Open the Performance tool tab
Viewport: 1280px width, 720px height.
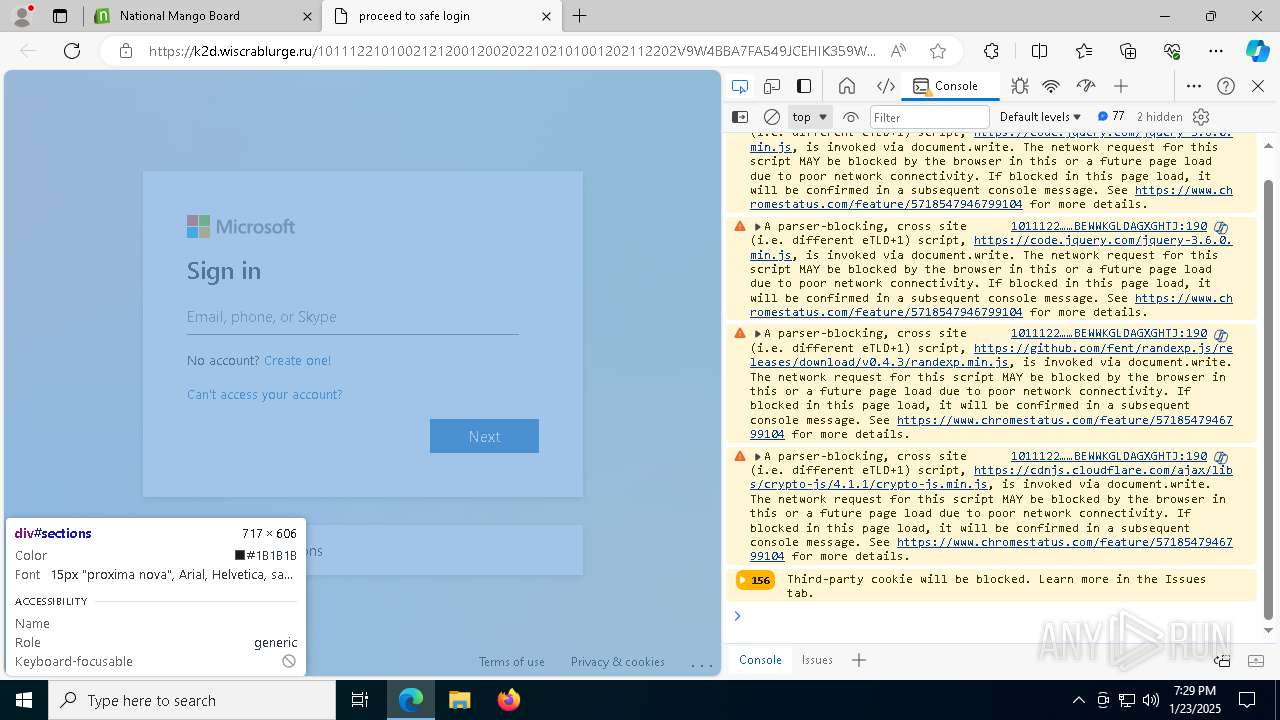[x=1086, y=86]
